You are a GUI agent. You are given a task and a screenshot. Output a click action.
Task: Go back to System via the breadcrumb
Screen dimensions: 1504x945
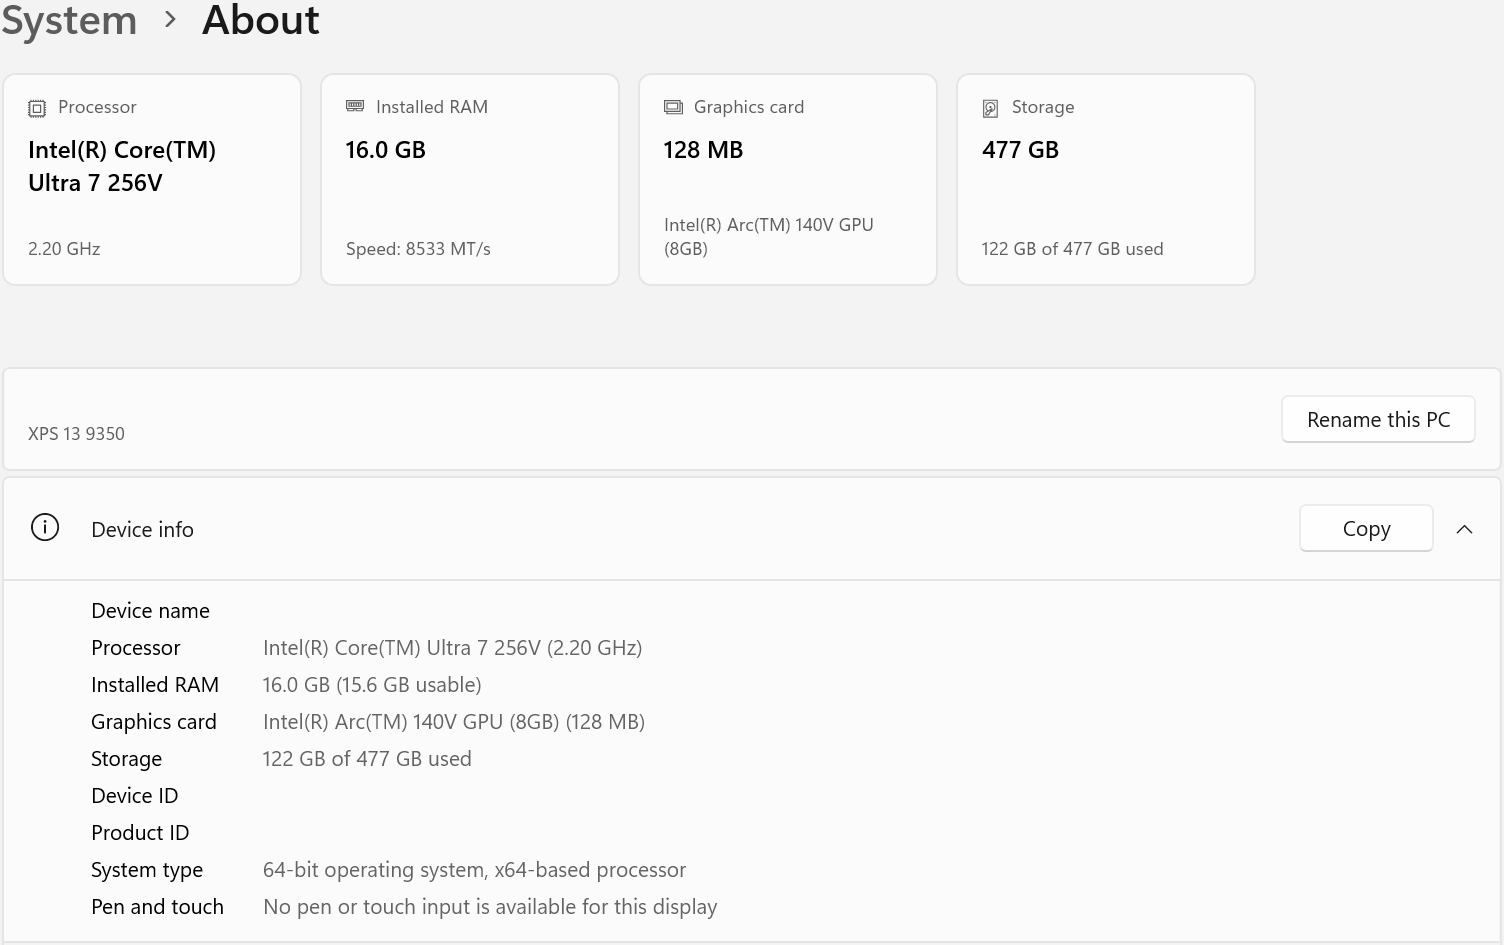point(69,20)
